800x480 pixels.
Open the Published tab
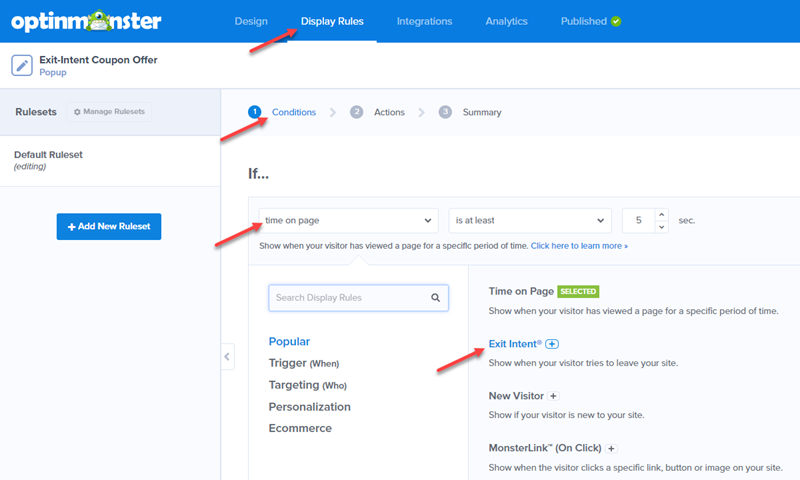[x=584, y=21]
